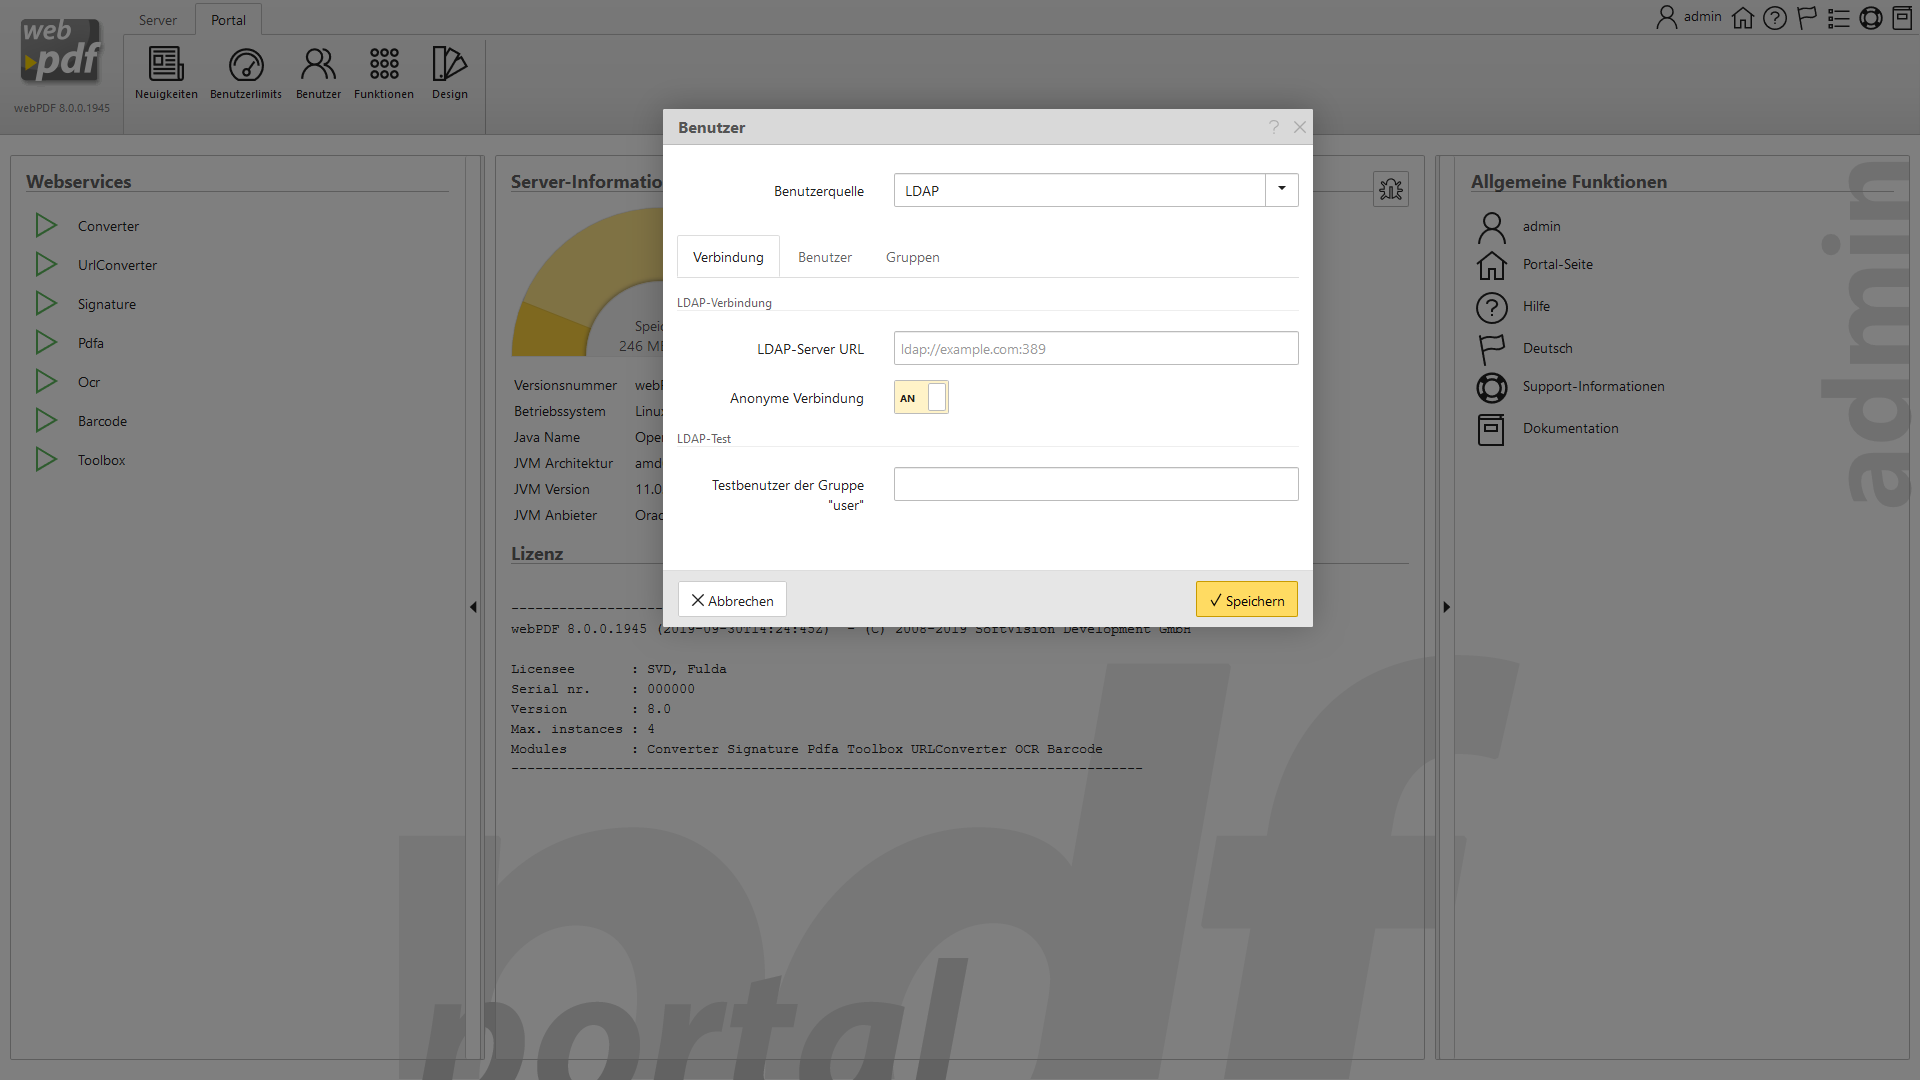Click the Design icon in toolbar
The width and height of the screenshot is (1920, 1080).
tap(449, 65)
